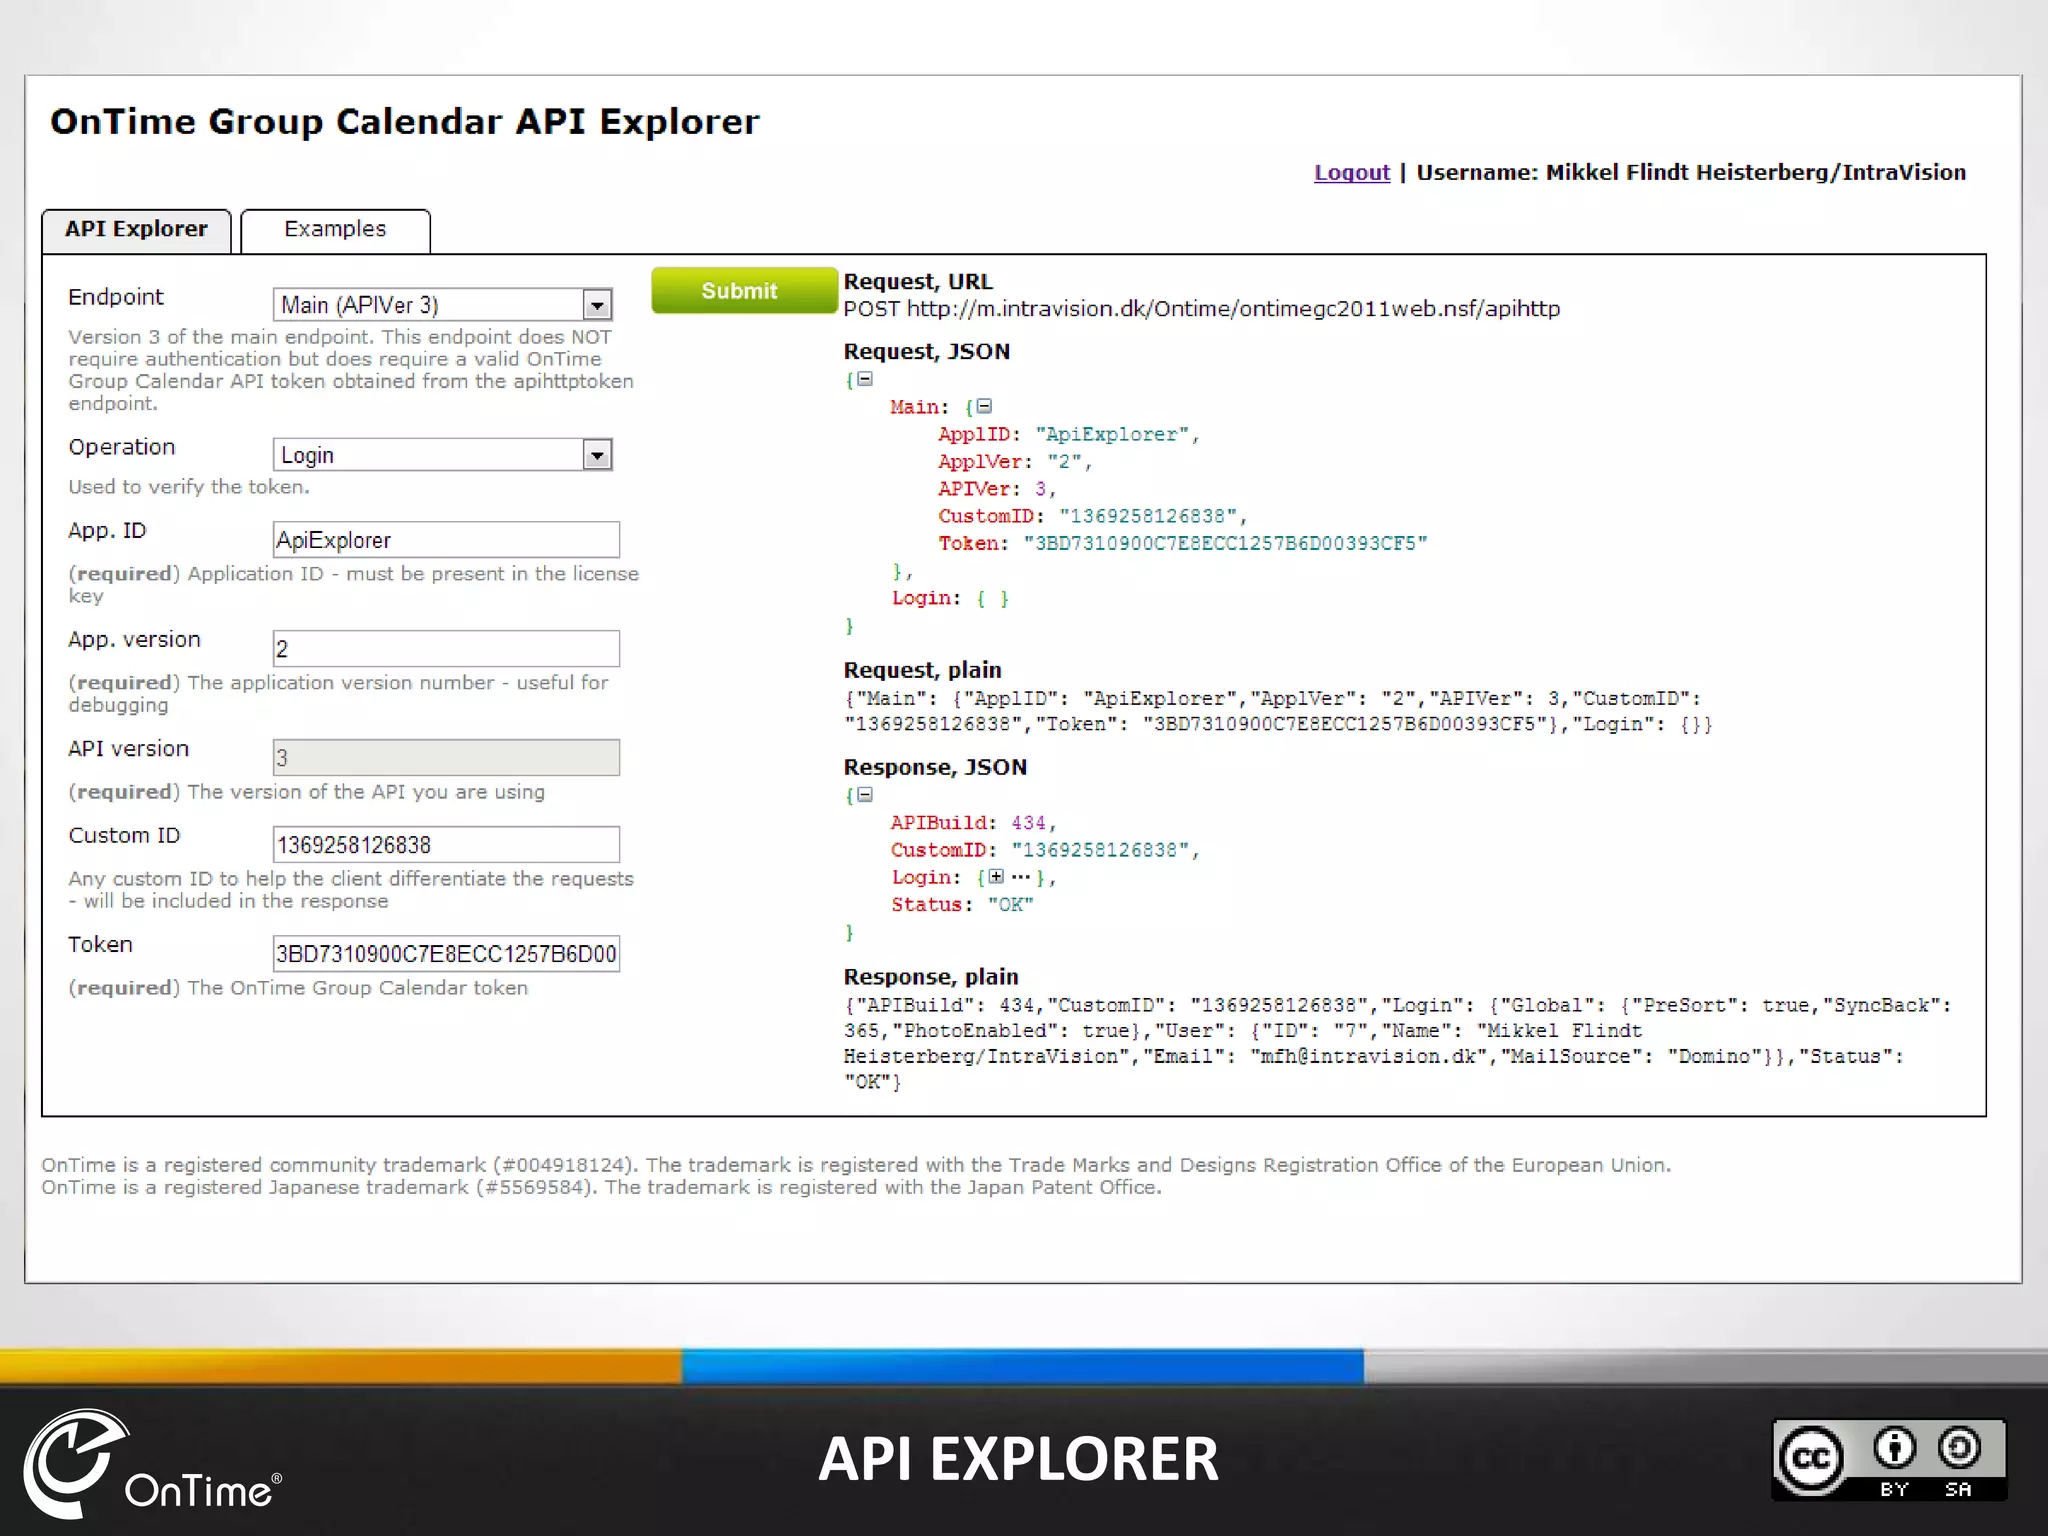This screenshot has width=2048, height=1536.
Task: Click the APIBuild: 434 response line
Action: click(x=973, y=822)
